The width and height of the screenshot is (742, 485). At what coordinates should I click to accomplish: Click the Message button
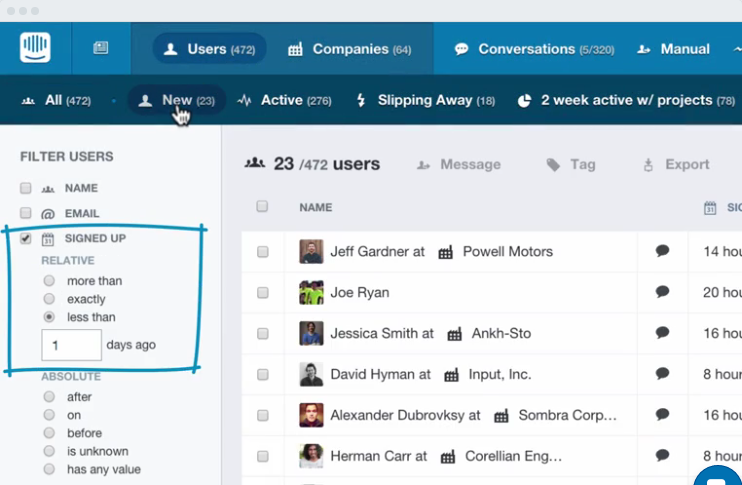(x=459, y=164)
